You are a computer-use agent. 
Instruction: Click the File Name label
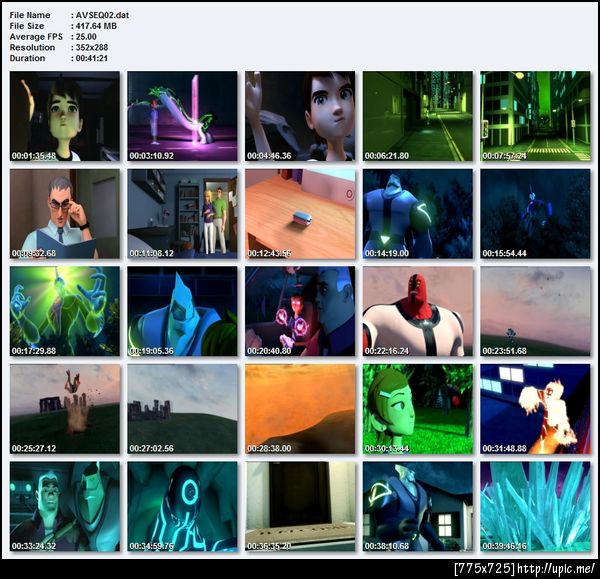tap(30, 15)
